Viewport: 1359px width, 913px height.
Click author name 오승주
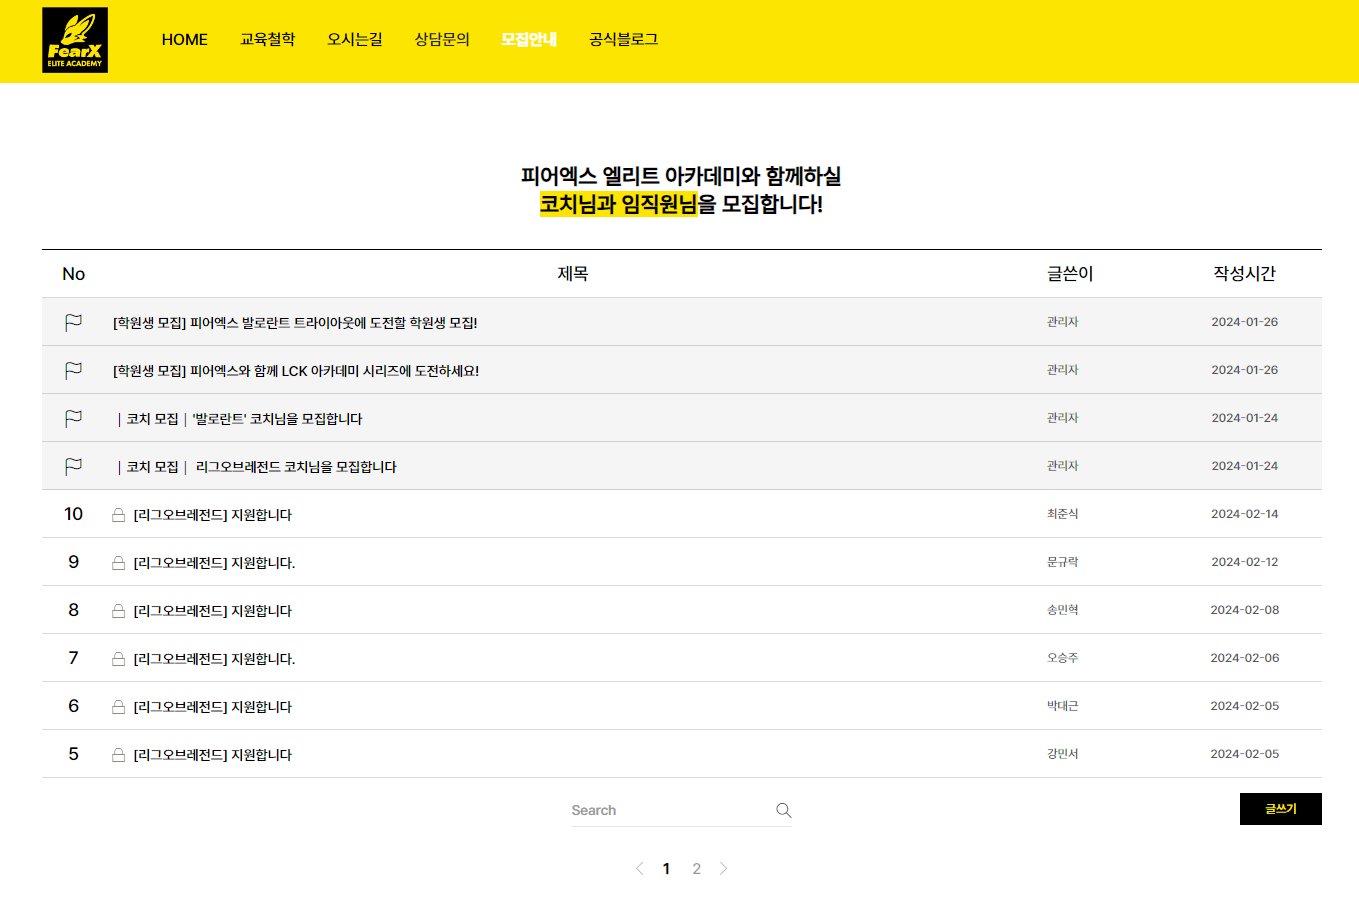(x=1062, y=658)
